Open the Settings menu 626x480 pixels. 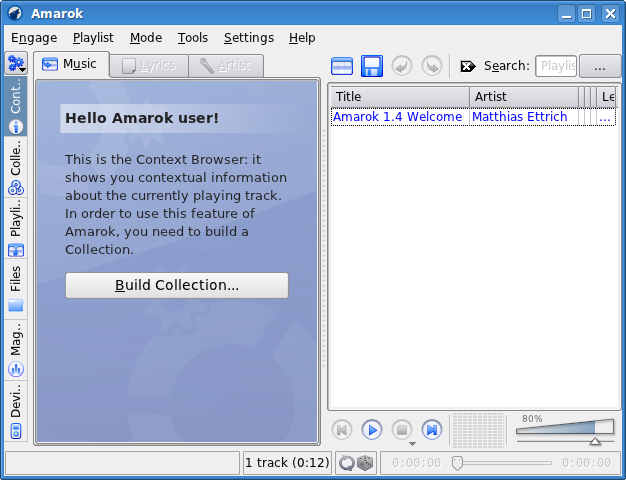[248, 38]
